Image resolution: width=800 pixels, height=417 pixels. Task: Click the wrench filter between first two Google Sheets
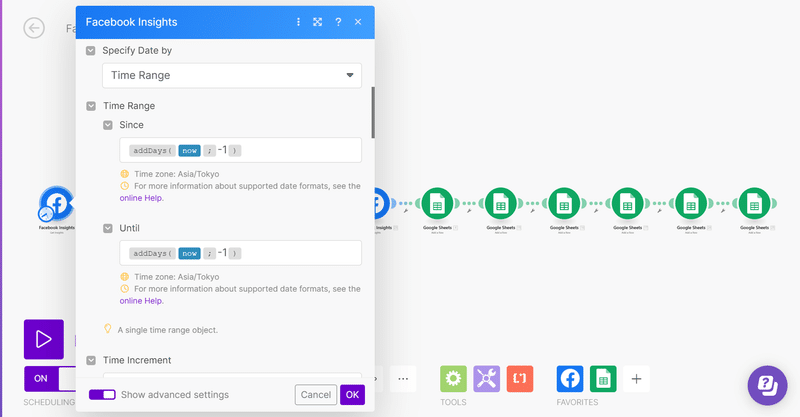coord(469,210)
